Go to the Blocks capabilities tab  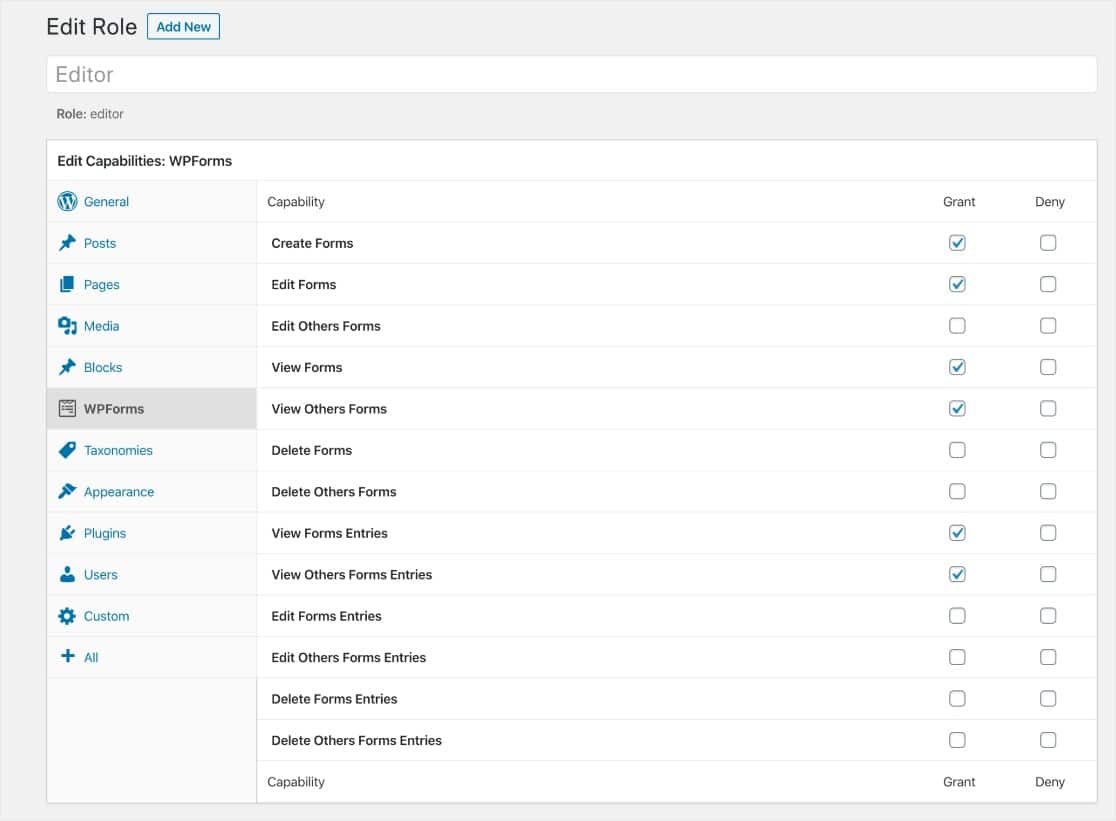click(x=152, y=367)
